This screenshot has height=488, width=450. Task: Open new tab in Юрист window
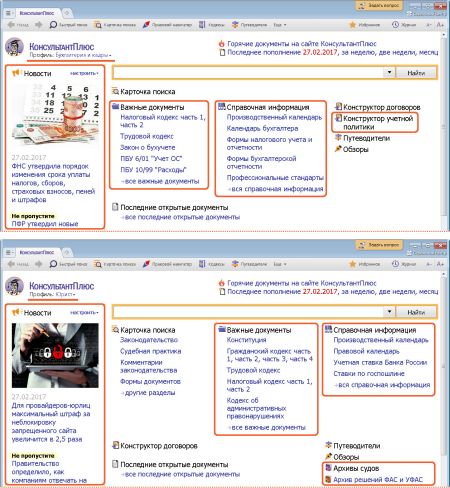coord(67,252)
